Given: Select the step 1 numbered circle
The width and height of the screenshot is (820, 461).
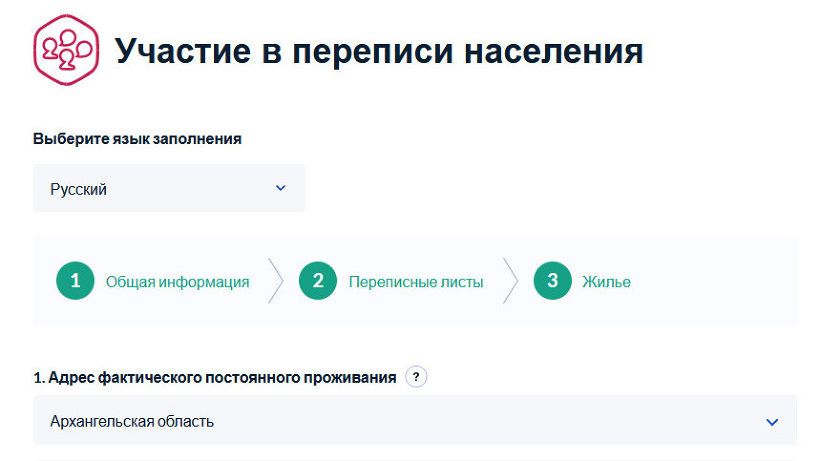Looking at the screenshot, I should click(75, 281).
